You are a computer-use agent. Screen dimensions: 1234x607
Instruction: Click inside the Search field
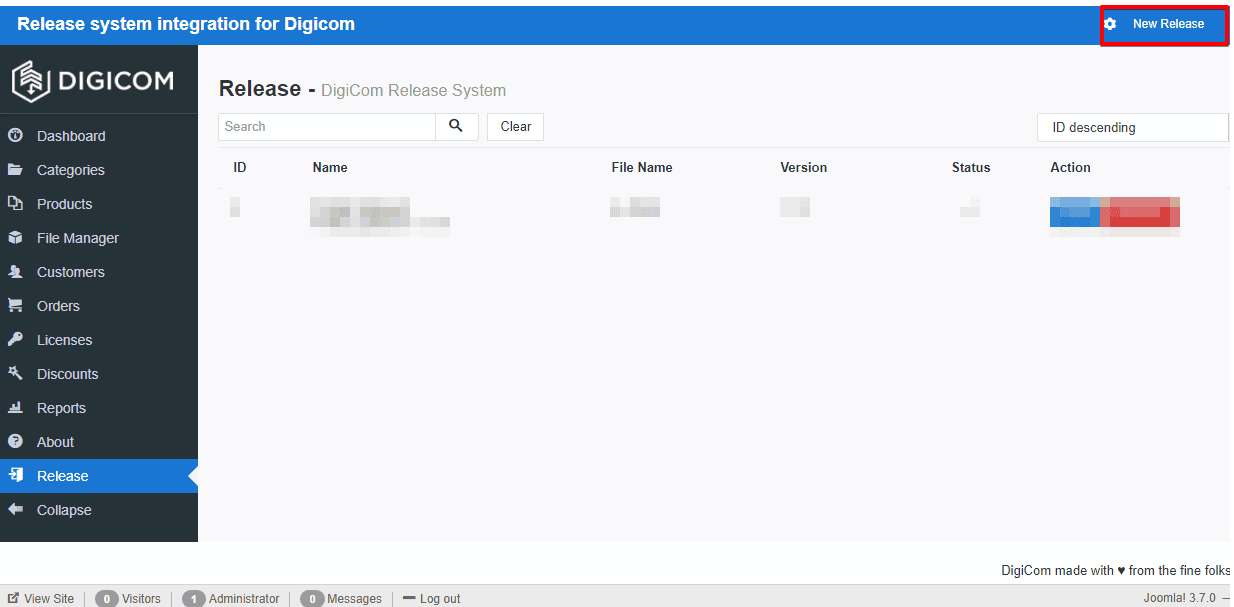click(x=327, y=126)
